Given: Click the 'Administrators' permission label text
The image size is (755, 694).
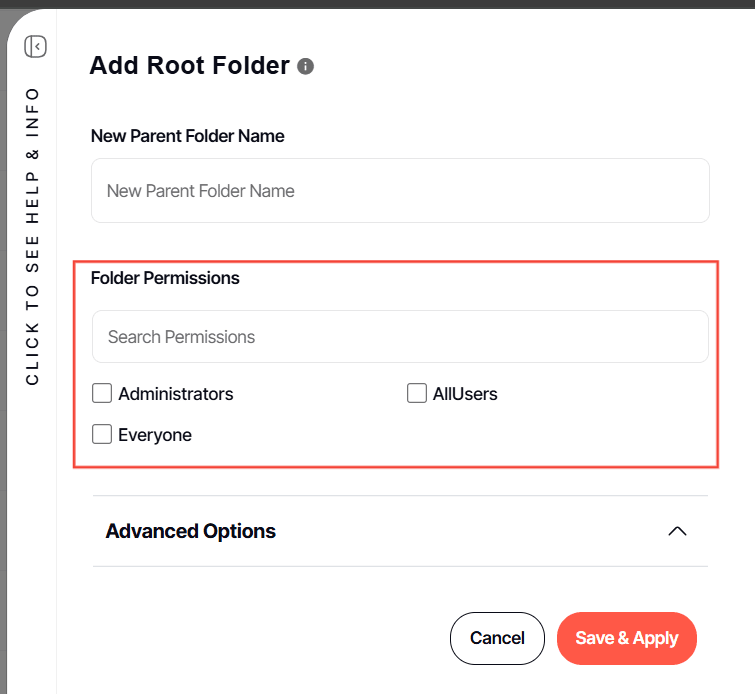Looking at the screenshot, I should pyautogui.click(x=176, y=394).
